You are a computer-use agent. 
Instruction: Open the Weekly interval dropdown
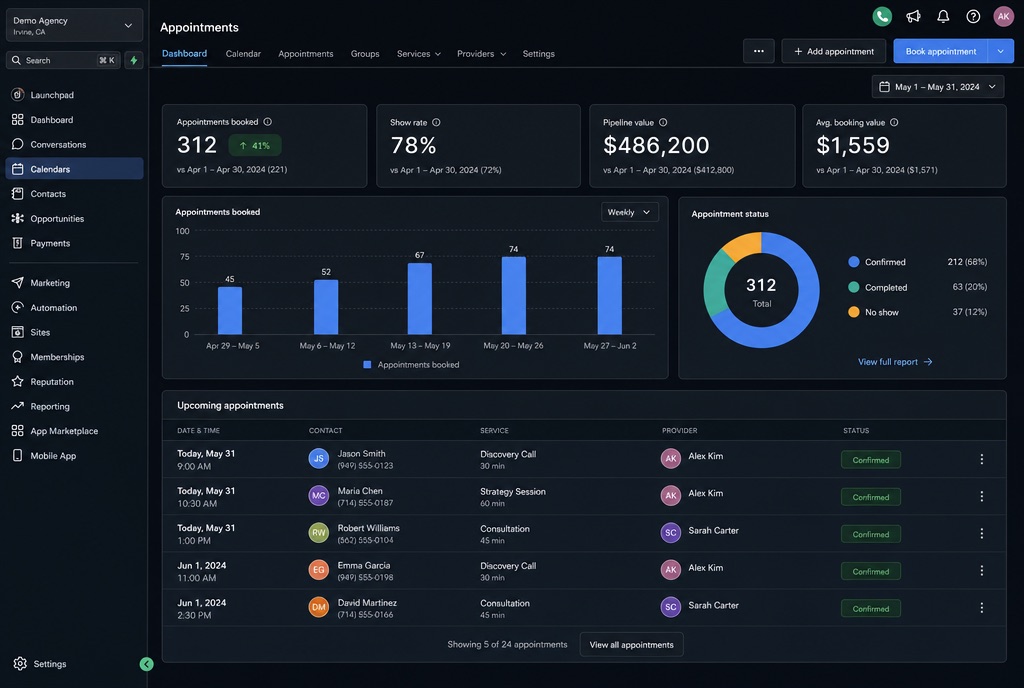click(629, 212)
